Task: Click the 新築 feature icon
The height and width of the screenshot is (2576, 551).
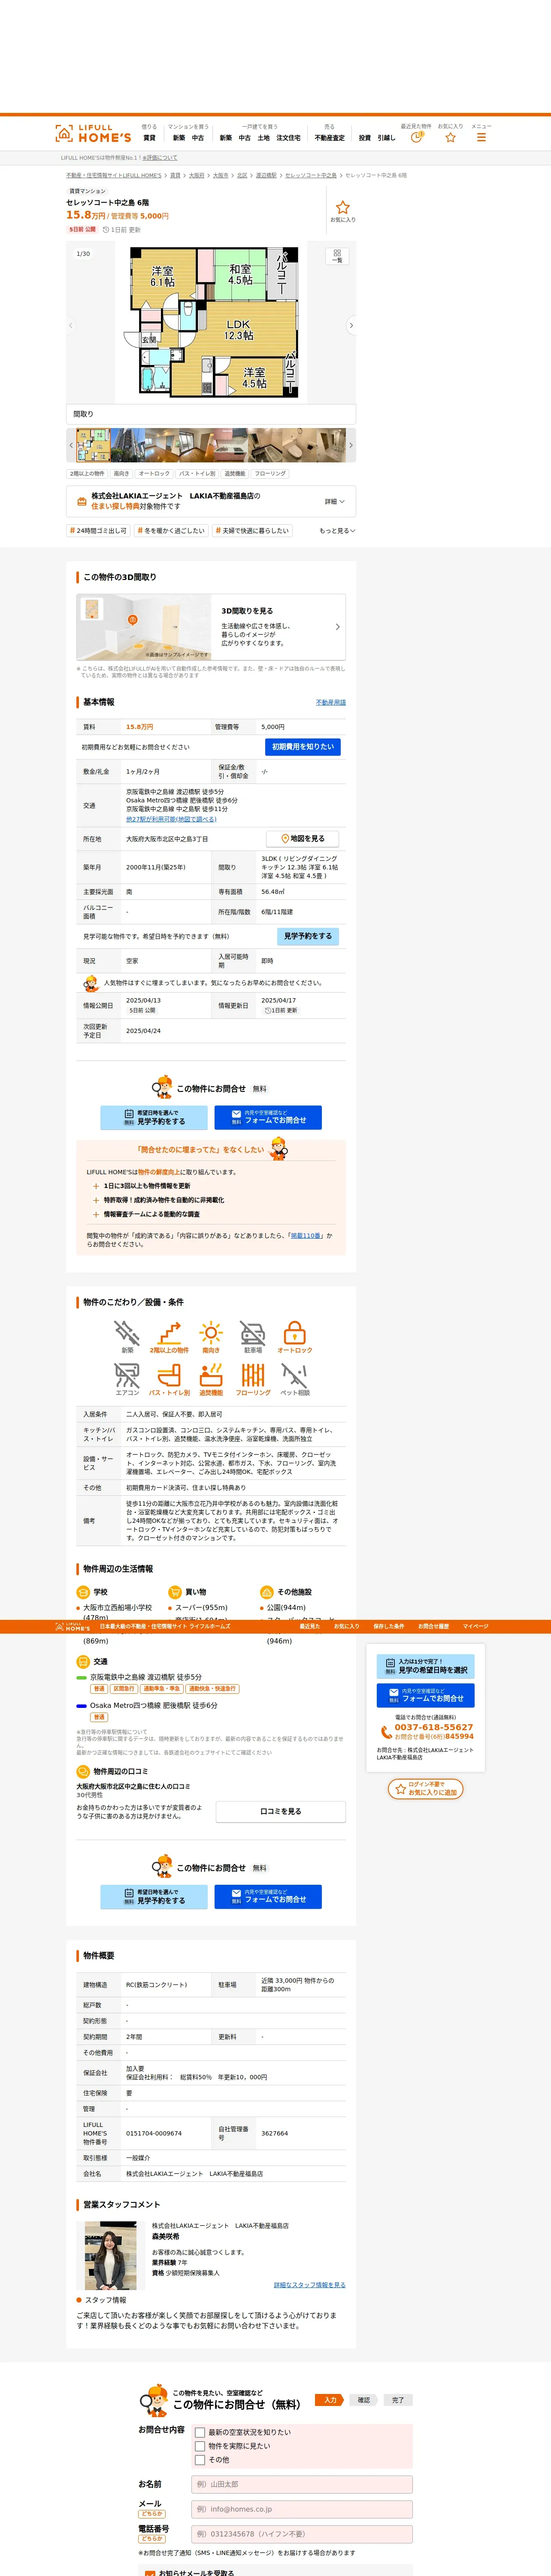Action: tap(127, 1337)
